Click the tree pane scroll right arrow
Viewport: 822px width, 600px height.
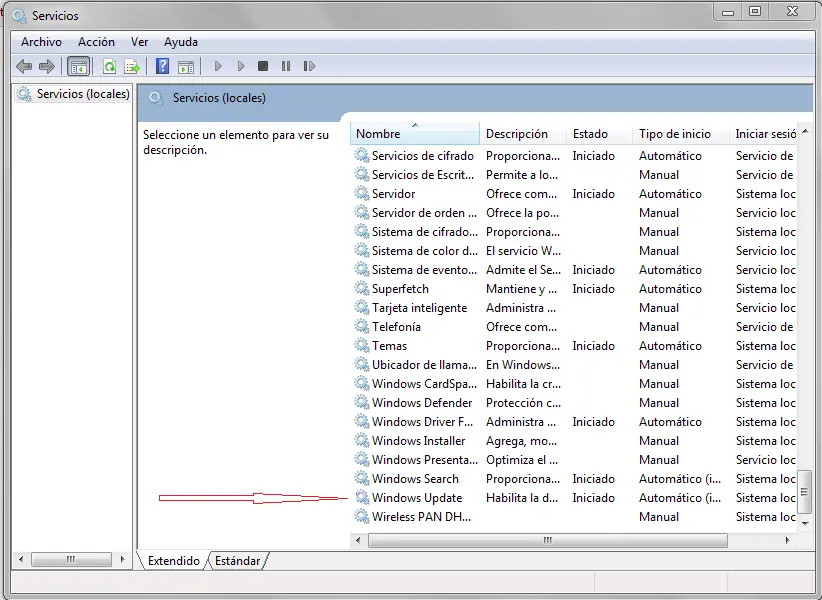pyautogui.click(x=123, y=559)
